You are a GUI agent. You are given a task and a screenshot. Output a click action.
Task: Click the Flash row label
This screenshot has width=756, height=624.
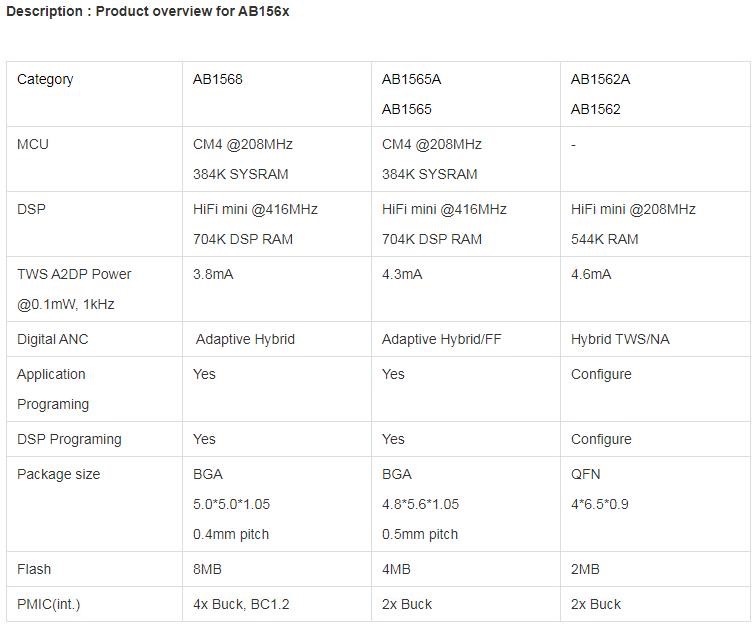(34, 570)
